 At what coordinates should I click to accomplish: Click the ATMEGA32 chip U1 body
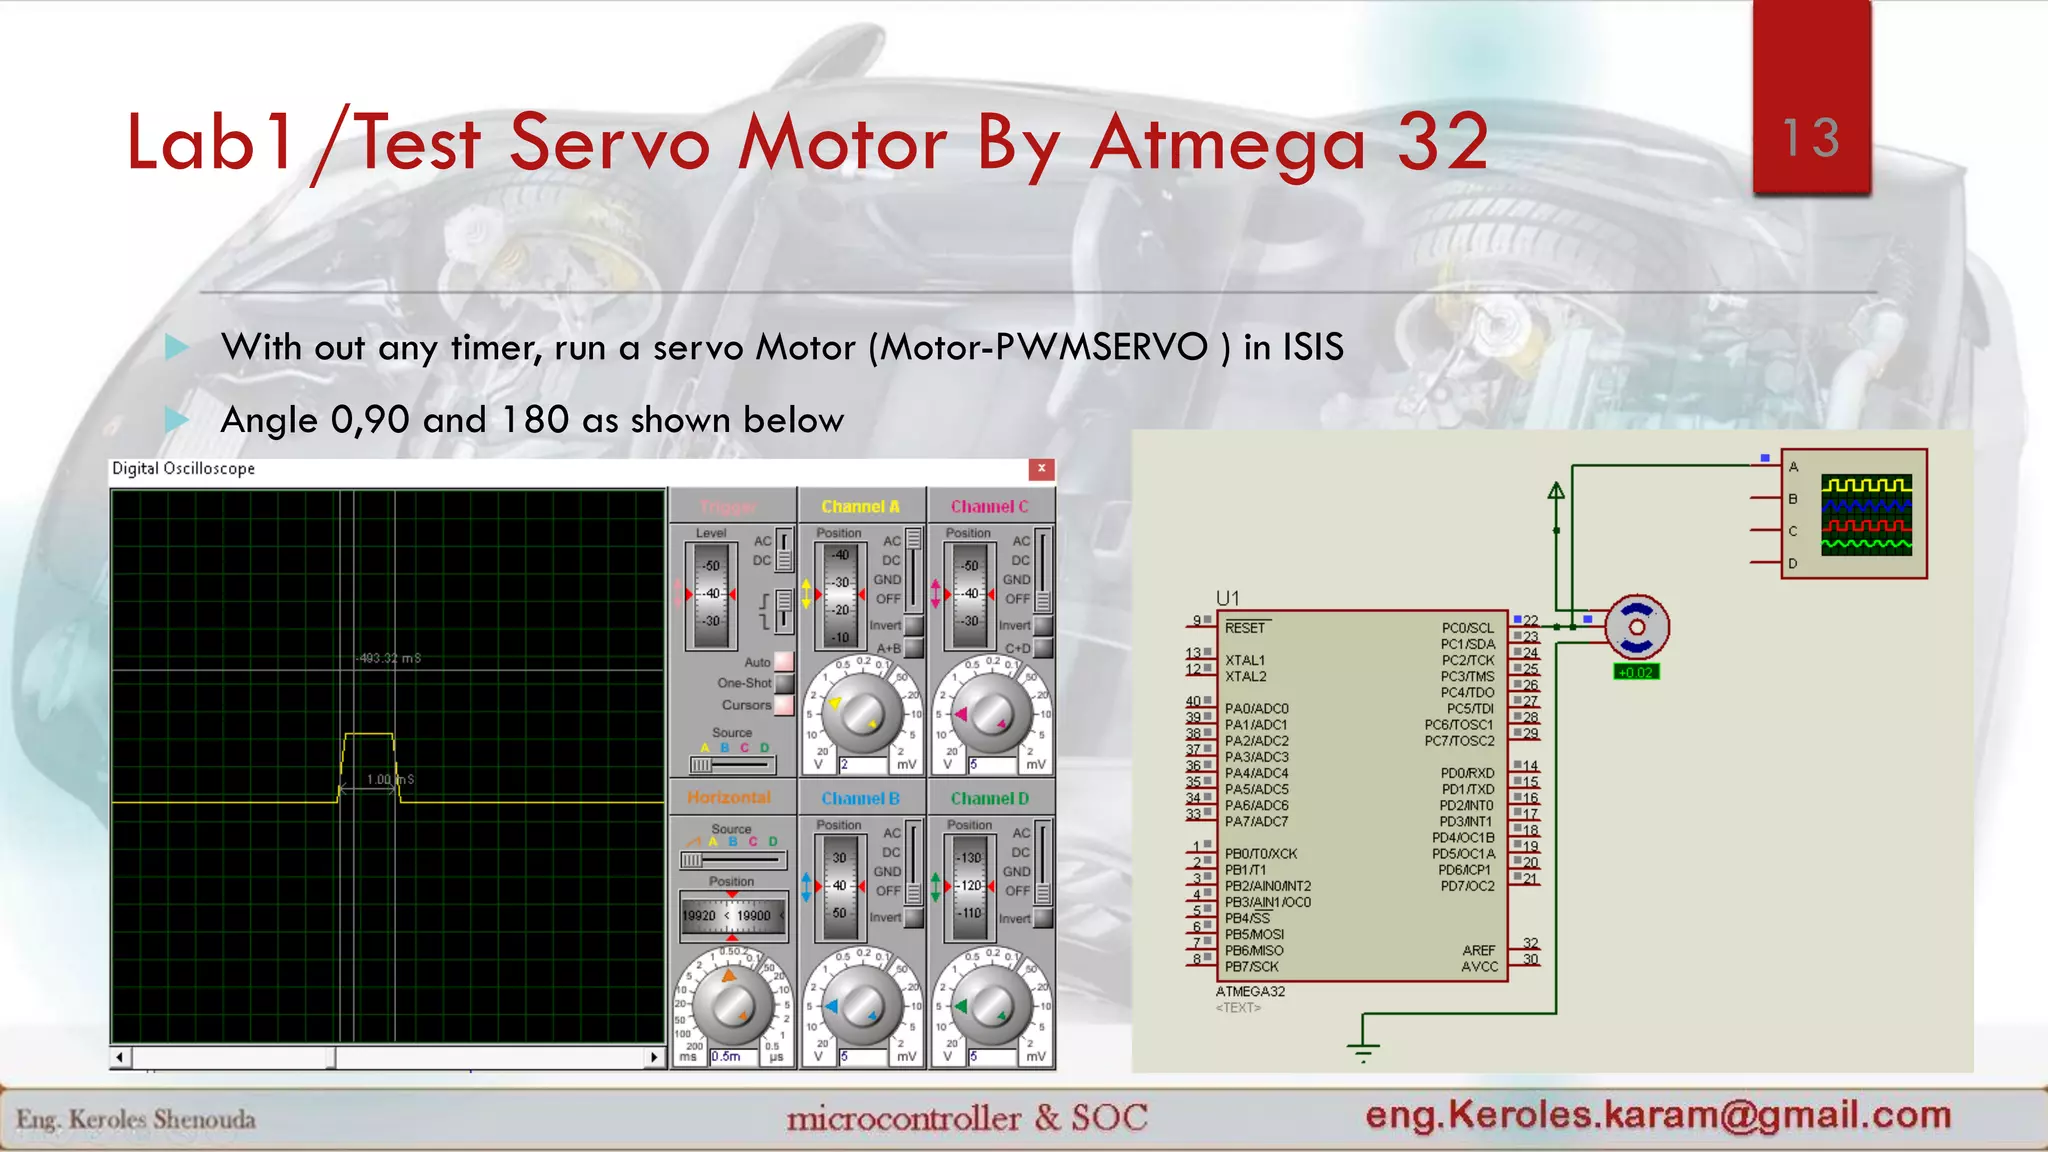pyautogui.click(x=1361, y=796)
